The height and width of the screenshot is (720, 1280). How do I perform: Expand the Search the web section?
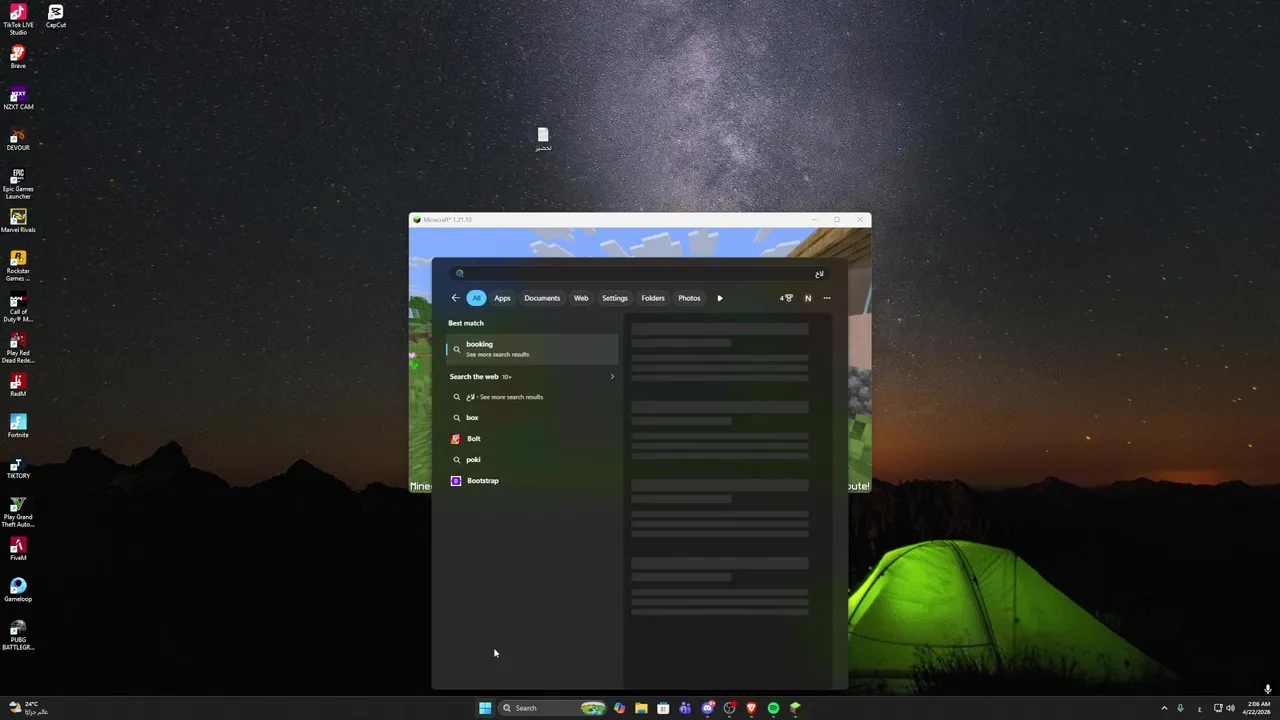pyautogui.click(x=612, y=377)
